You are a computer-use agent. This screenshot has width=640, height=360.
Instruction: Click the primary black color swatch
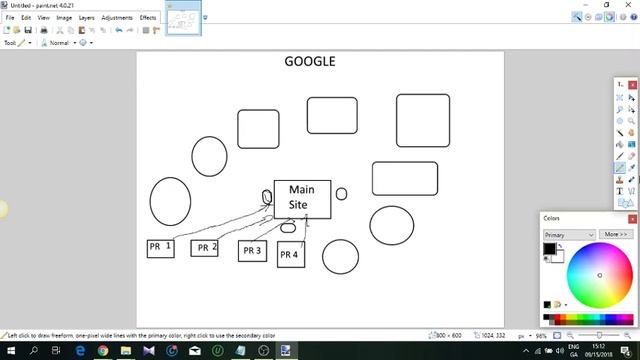click(549, 249)
